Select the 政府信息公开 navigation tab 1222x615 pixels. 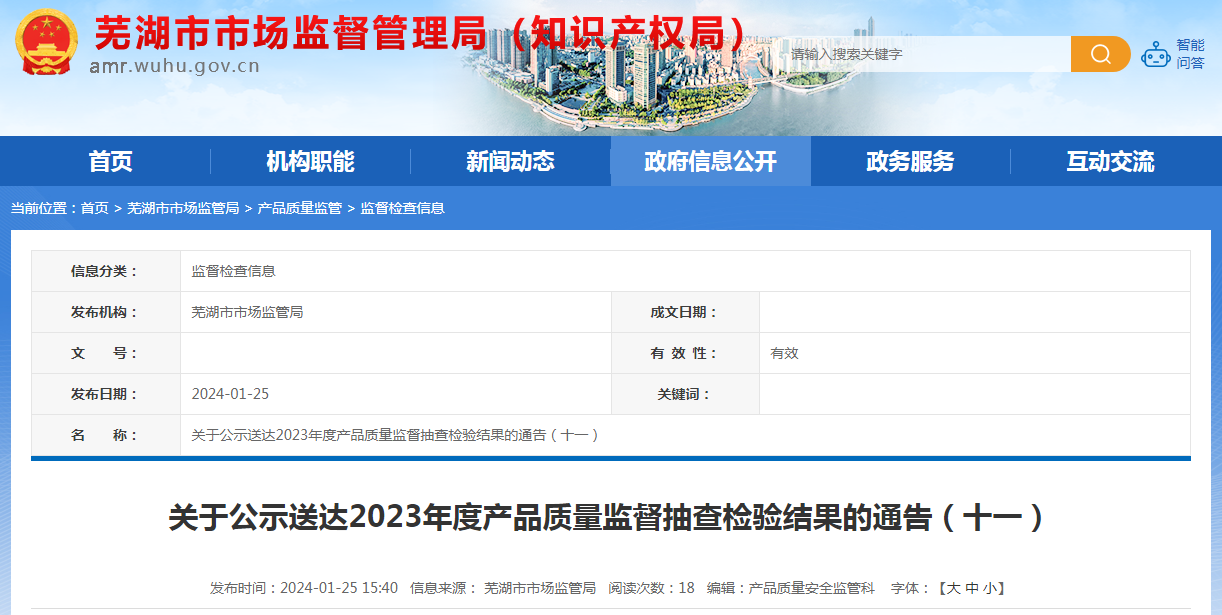point(710,161)
